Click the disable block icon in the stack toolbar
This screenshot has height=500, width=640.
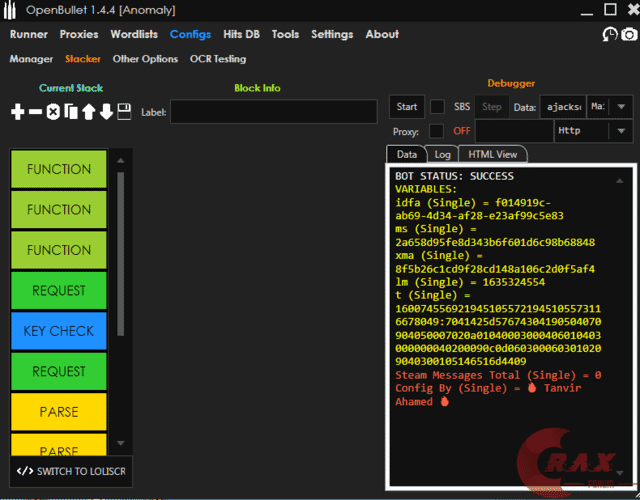pyautogui.click(x=53, y=112)
